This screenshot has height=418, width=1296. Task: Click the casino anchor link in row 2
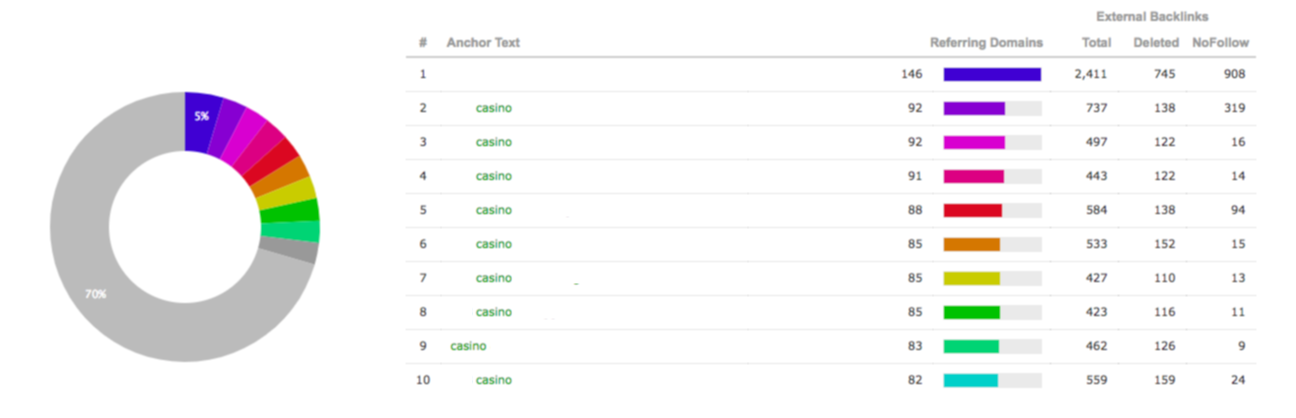tap(493, 108)
